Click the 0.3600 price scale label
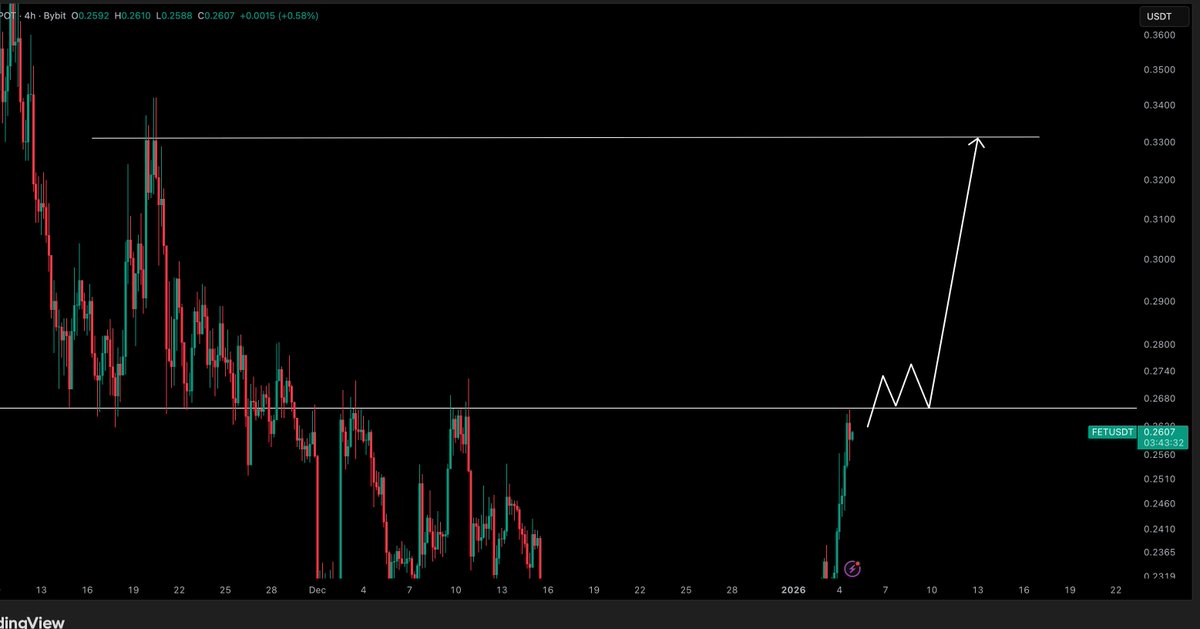 pyautogui.click(x=1159, y=35)
